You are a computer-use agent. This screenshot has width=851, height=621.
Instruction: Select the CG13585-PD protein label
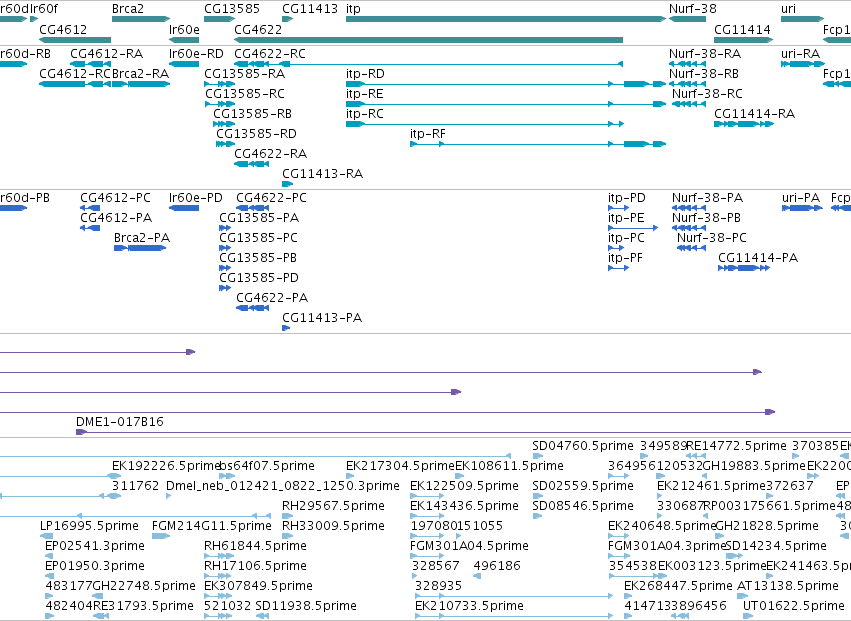click(259, 278)
